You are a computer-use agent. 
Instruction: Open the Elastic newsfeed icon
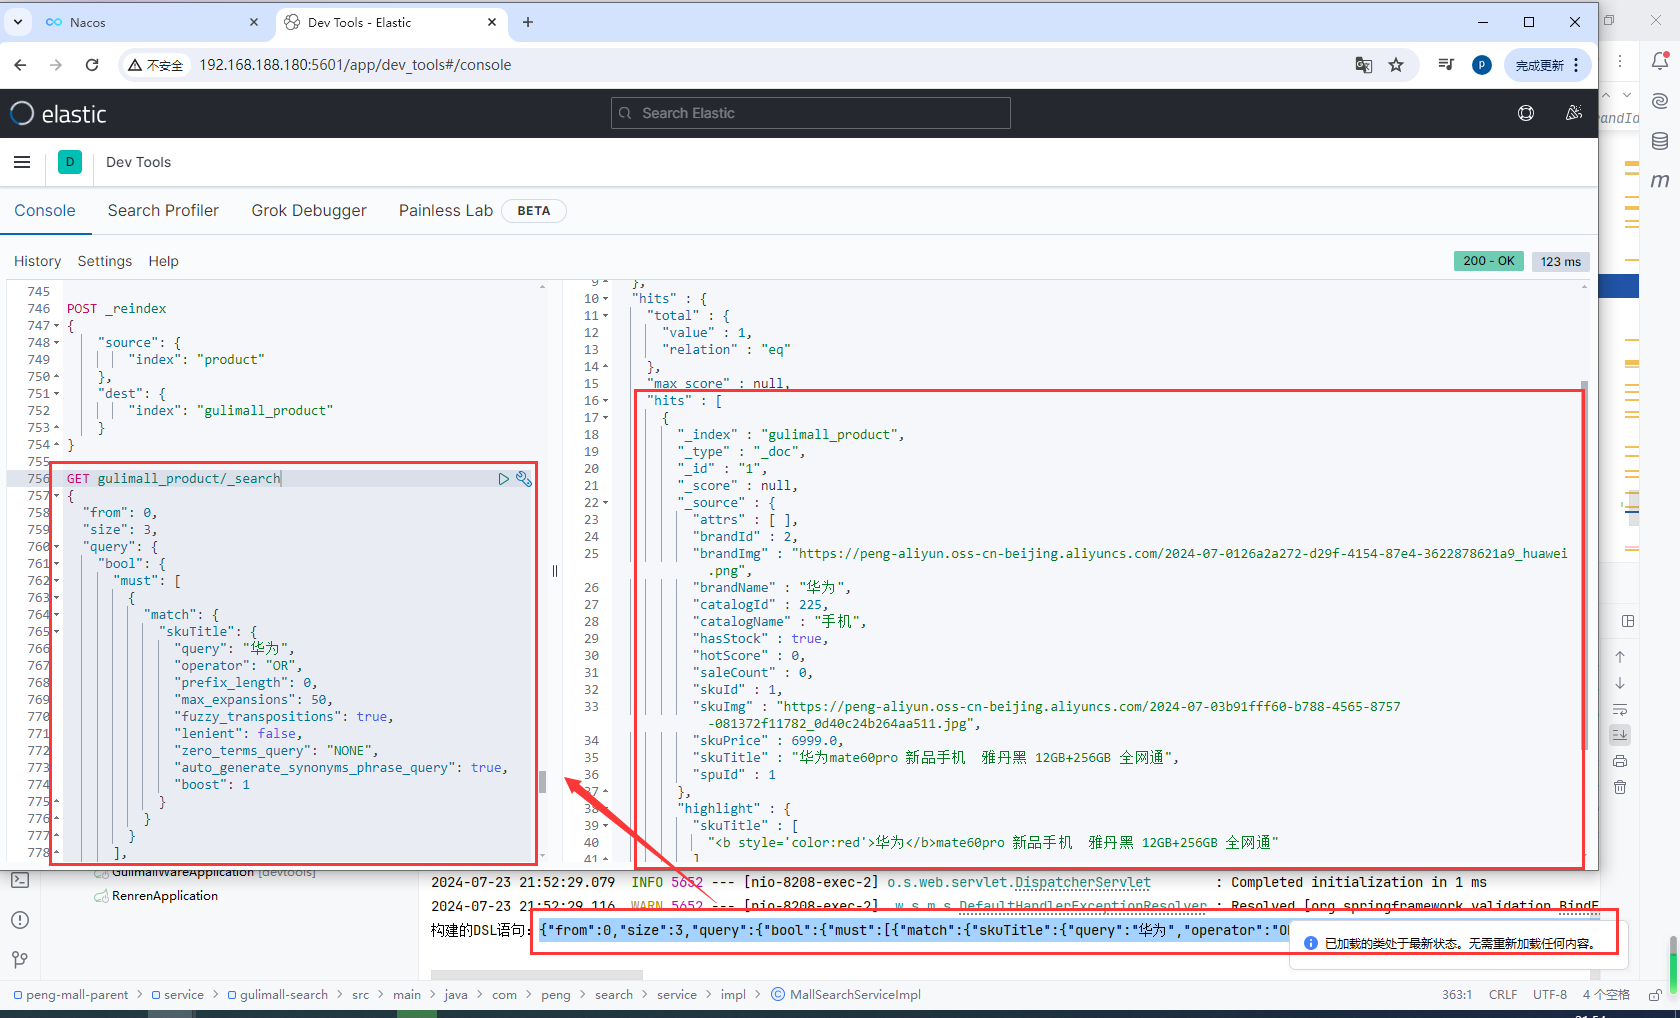pos(1574,113)
